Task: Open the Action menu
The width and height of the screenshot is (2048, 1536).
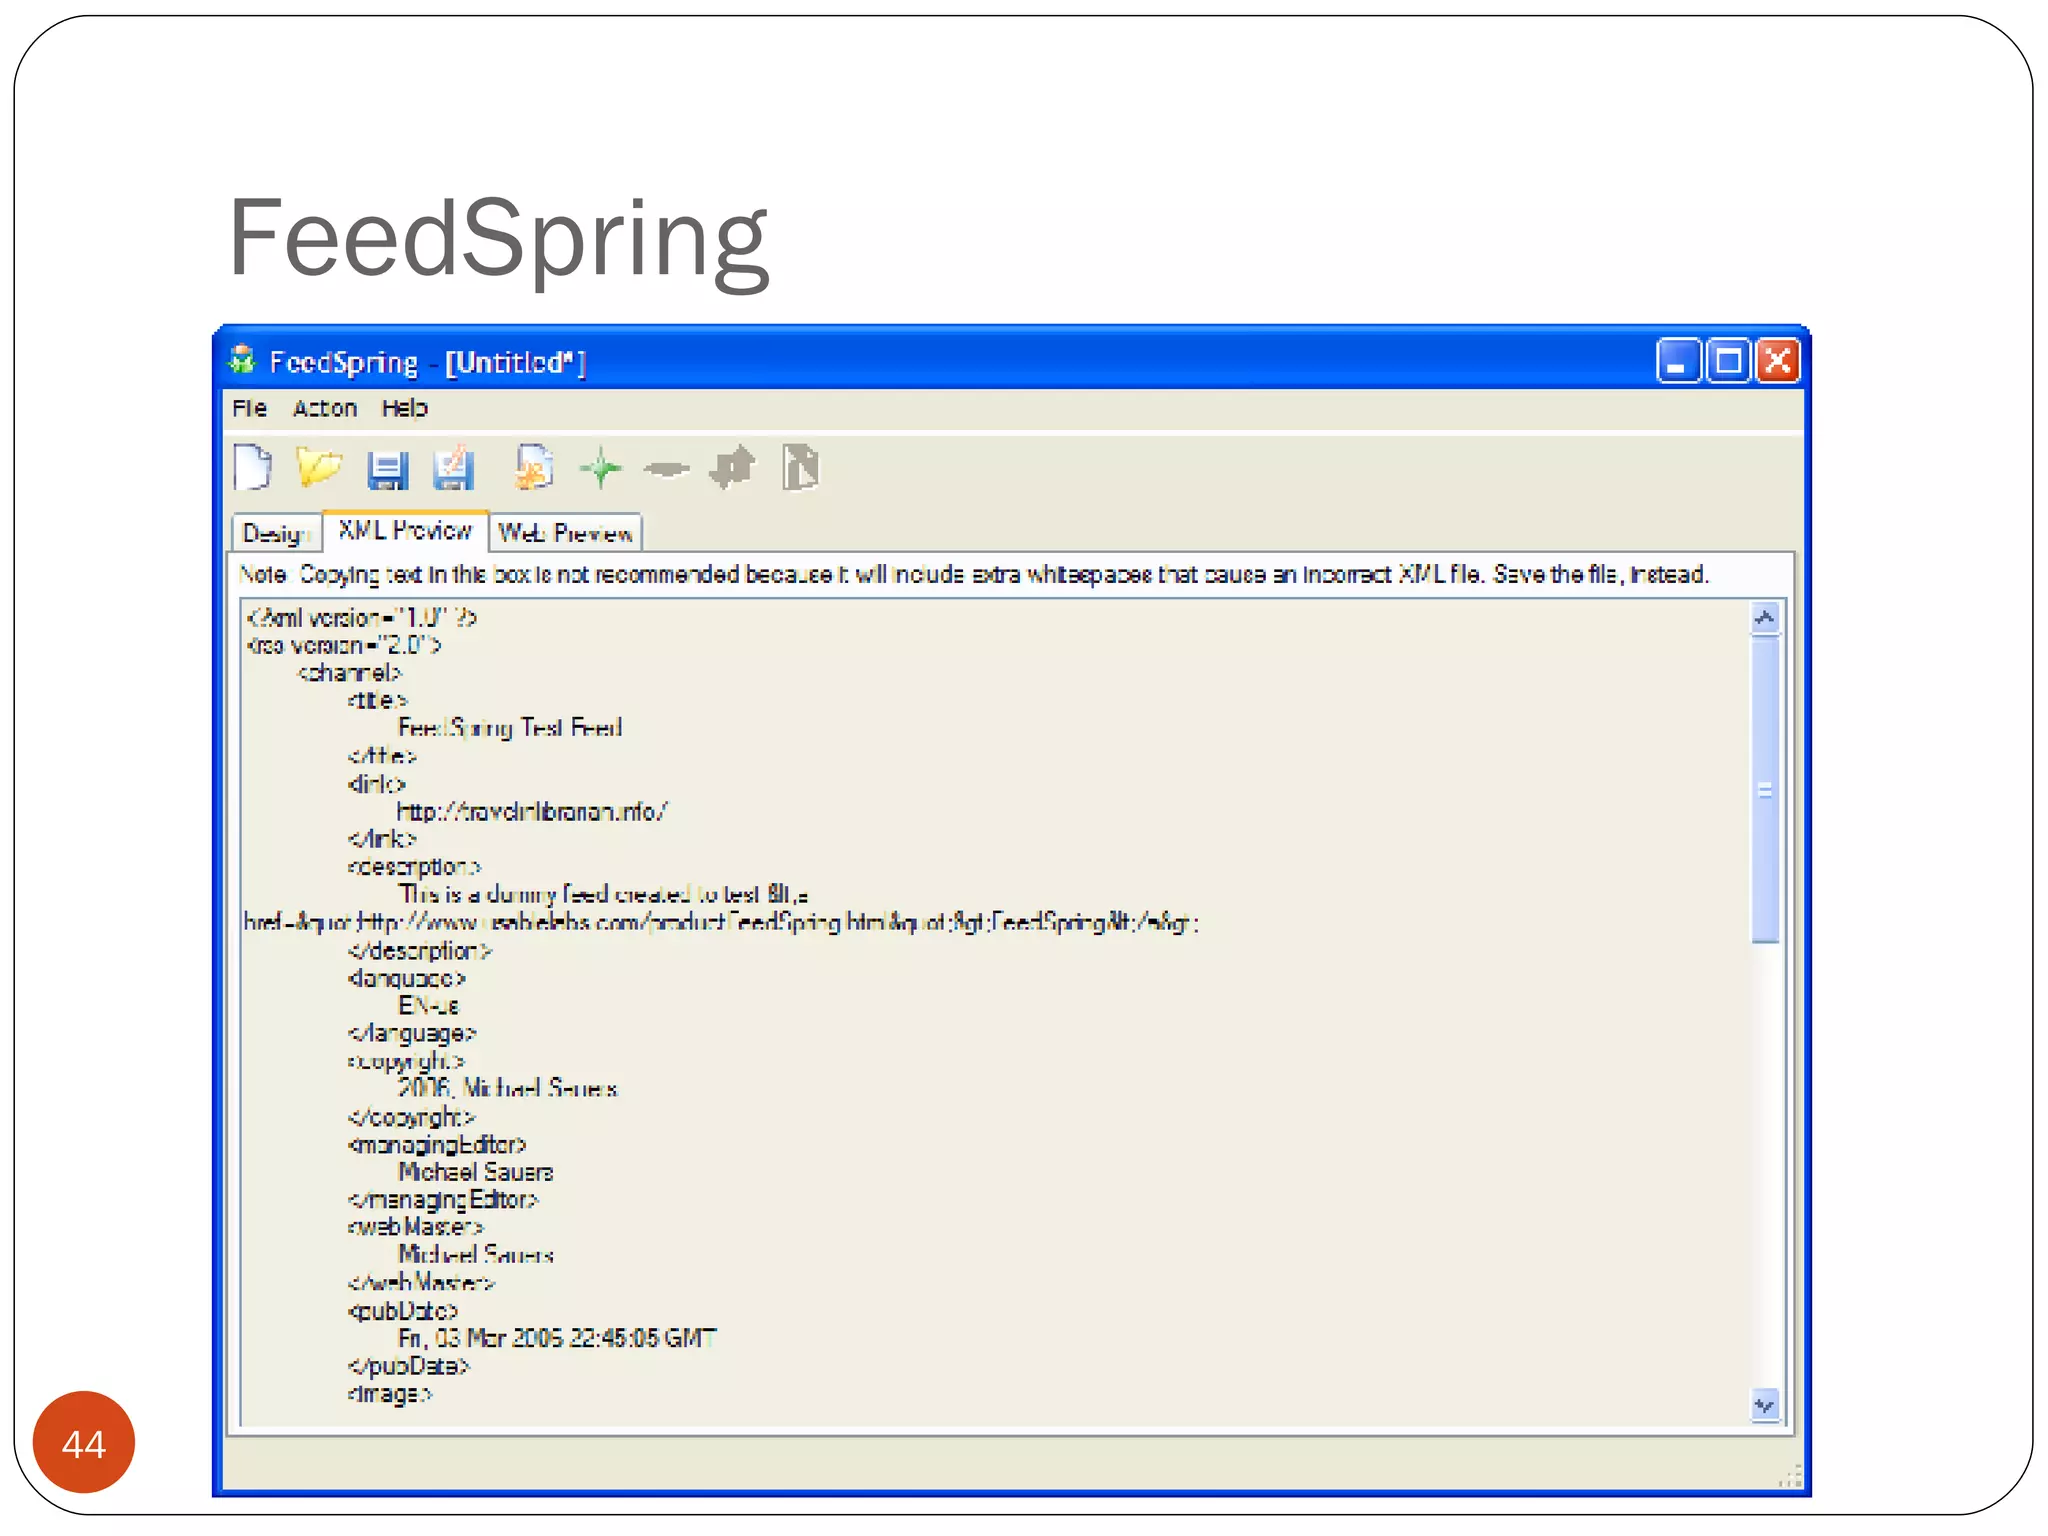Action: pyautogui.click(x=325, y=408)
